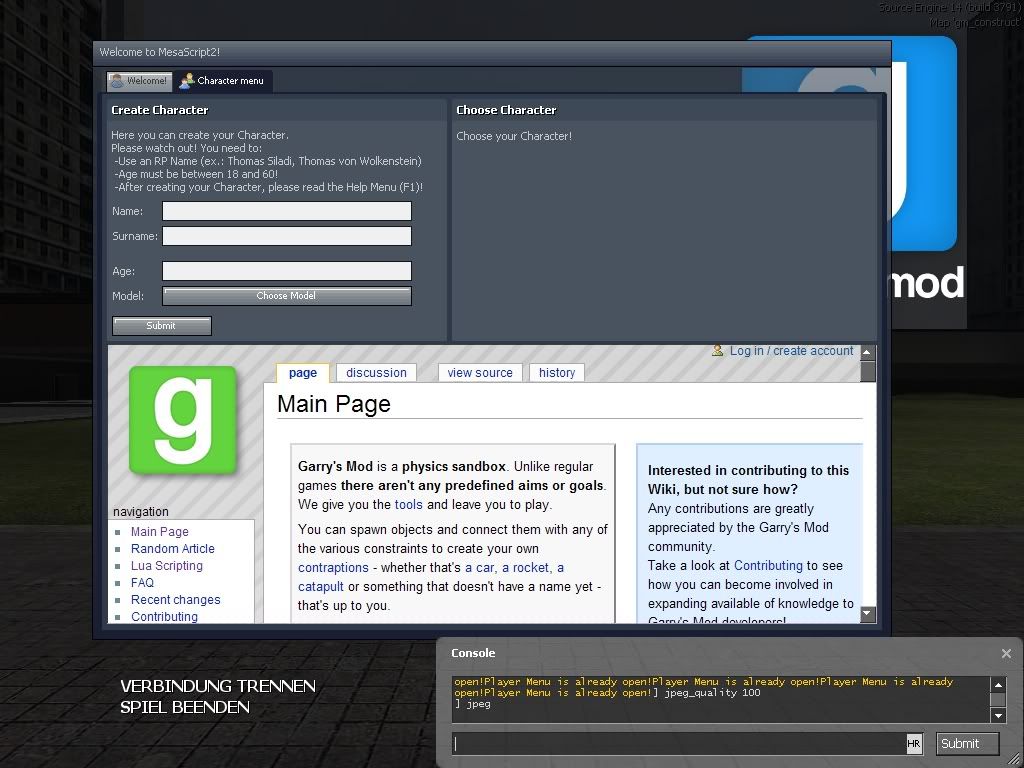This screenshot has height=768, width=1024.
Task: Click Log in / create account link
Action: (792, 351)
